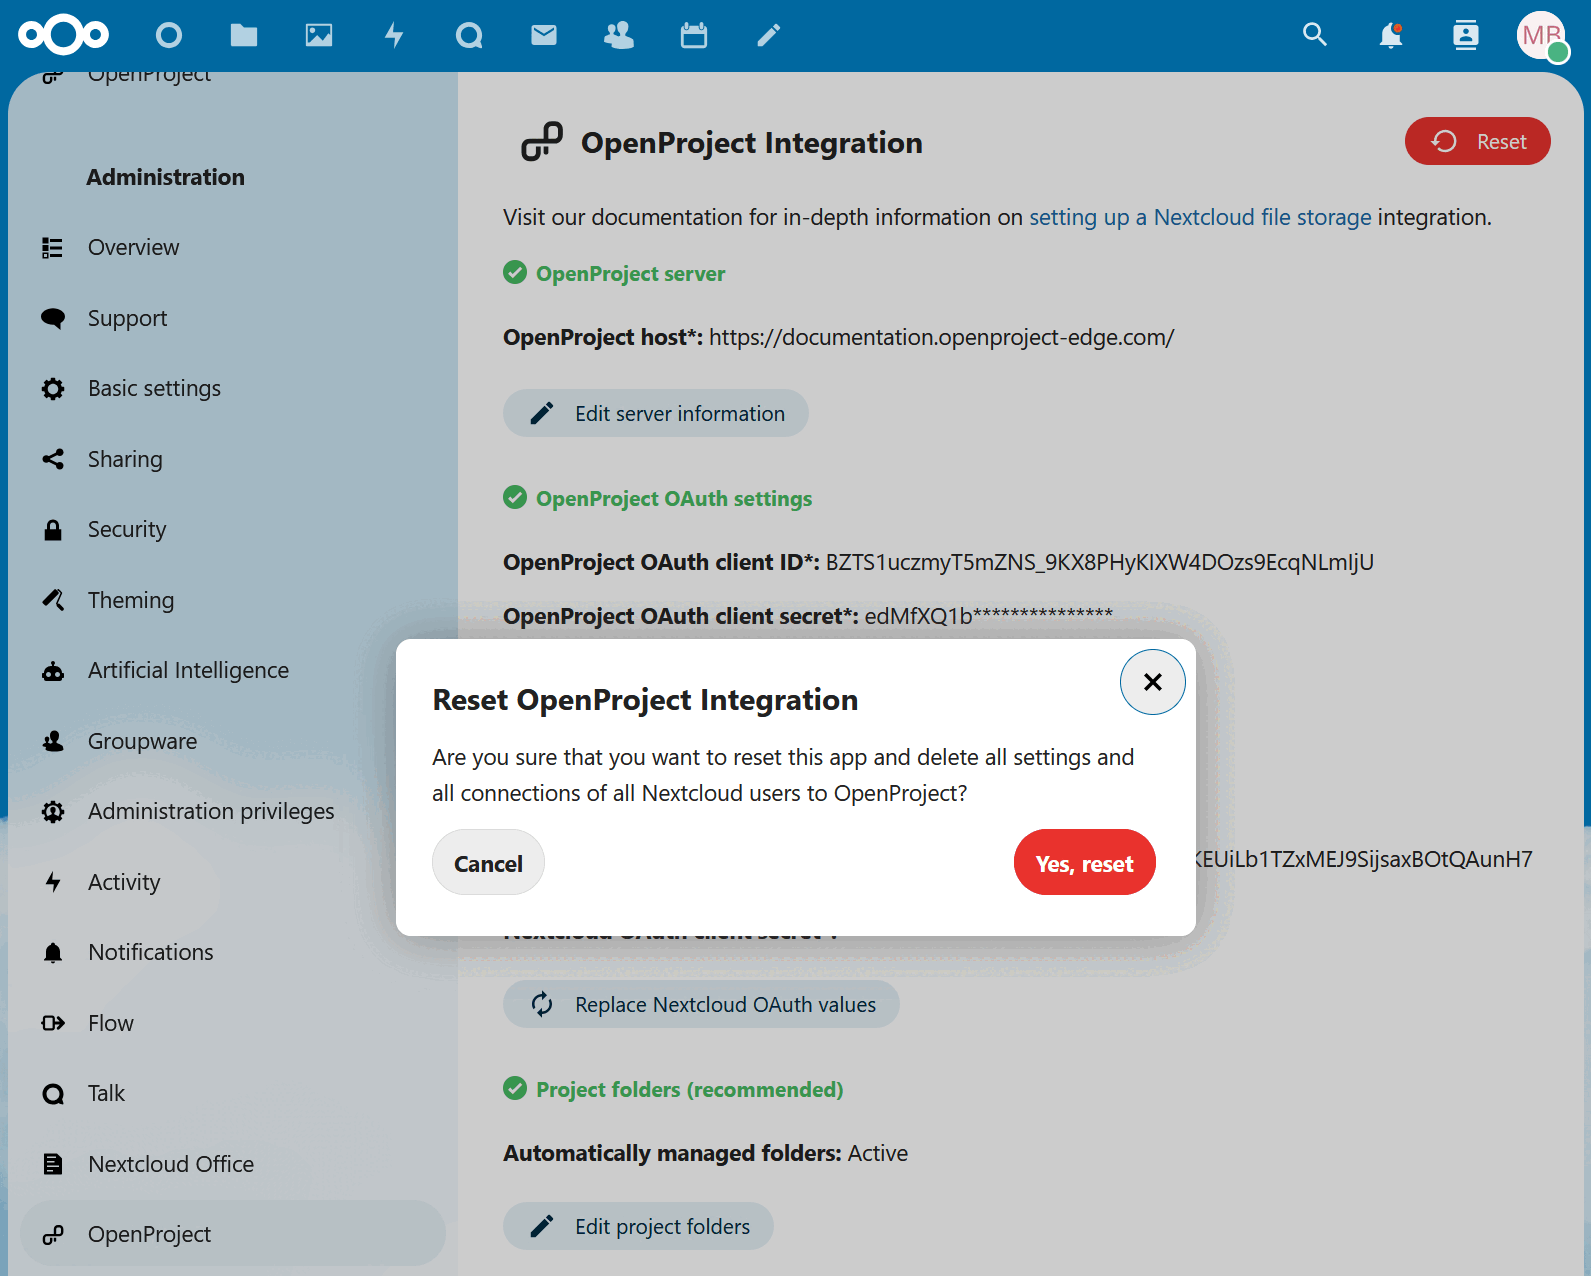
Task: Open the Notes pencil icon in top bar
Action: pyautogui.click(x=769, y=36)
